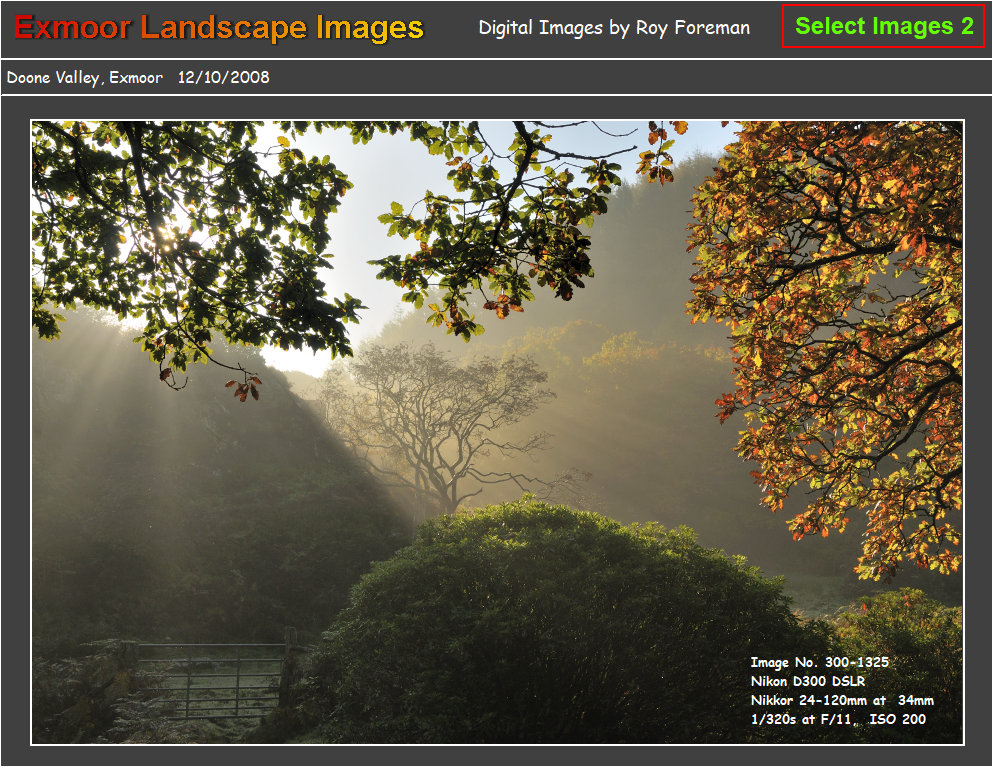Click the date 12/10/2008
The width and height of the screenshot is (993, 767).
pos(224,77)
